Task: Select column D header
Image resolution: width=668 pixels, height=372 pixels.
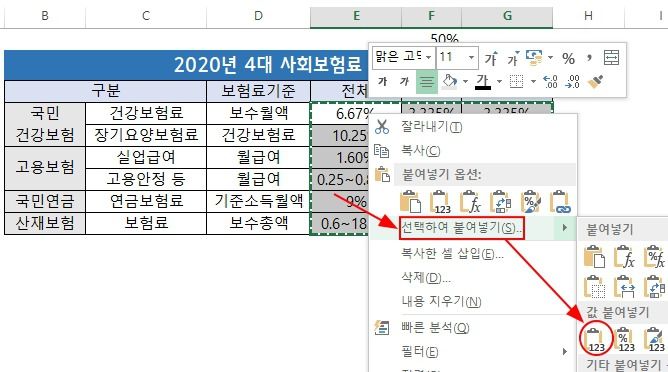Action: [258, 16]
